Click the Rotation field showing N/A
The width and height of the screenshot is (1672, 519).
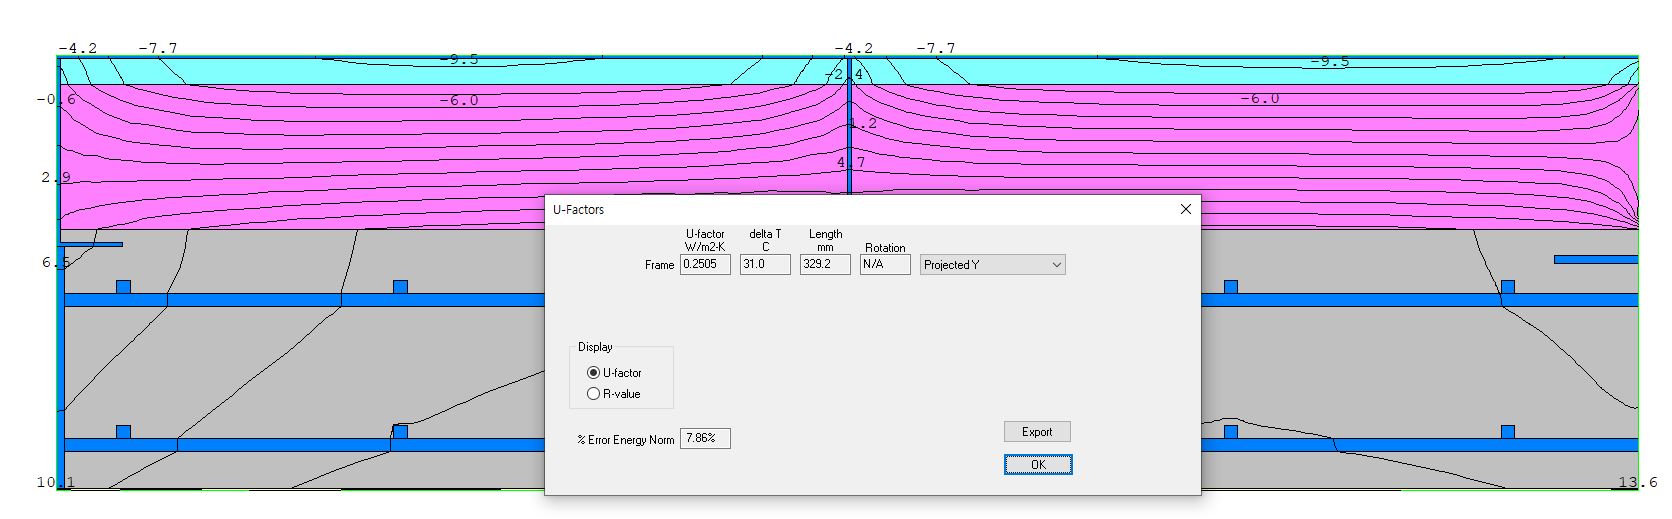[x=884, y=265]
